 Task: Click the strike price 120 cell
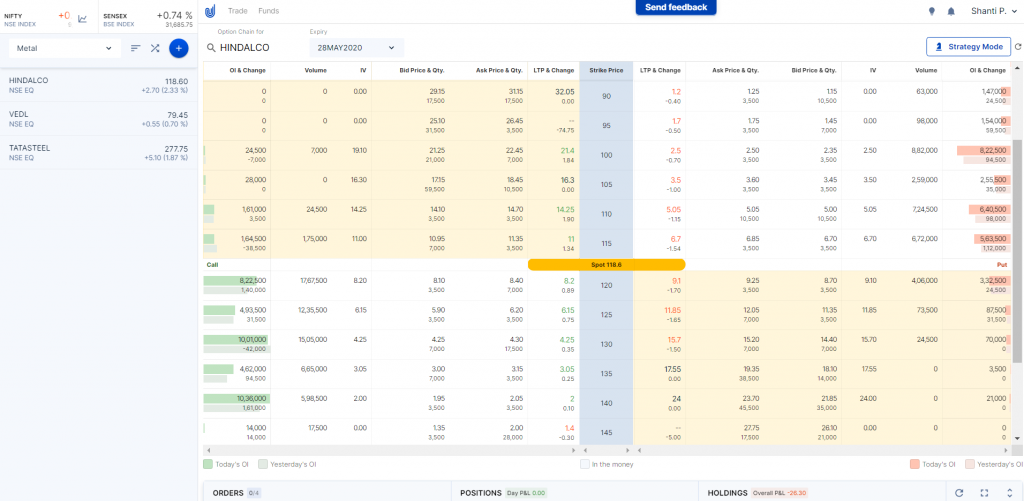(606, 286)
